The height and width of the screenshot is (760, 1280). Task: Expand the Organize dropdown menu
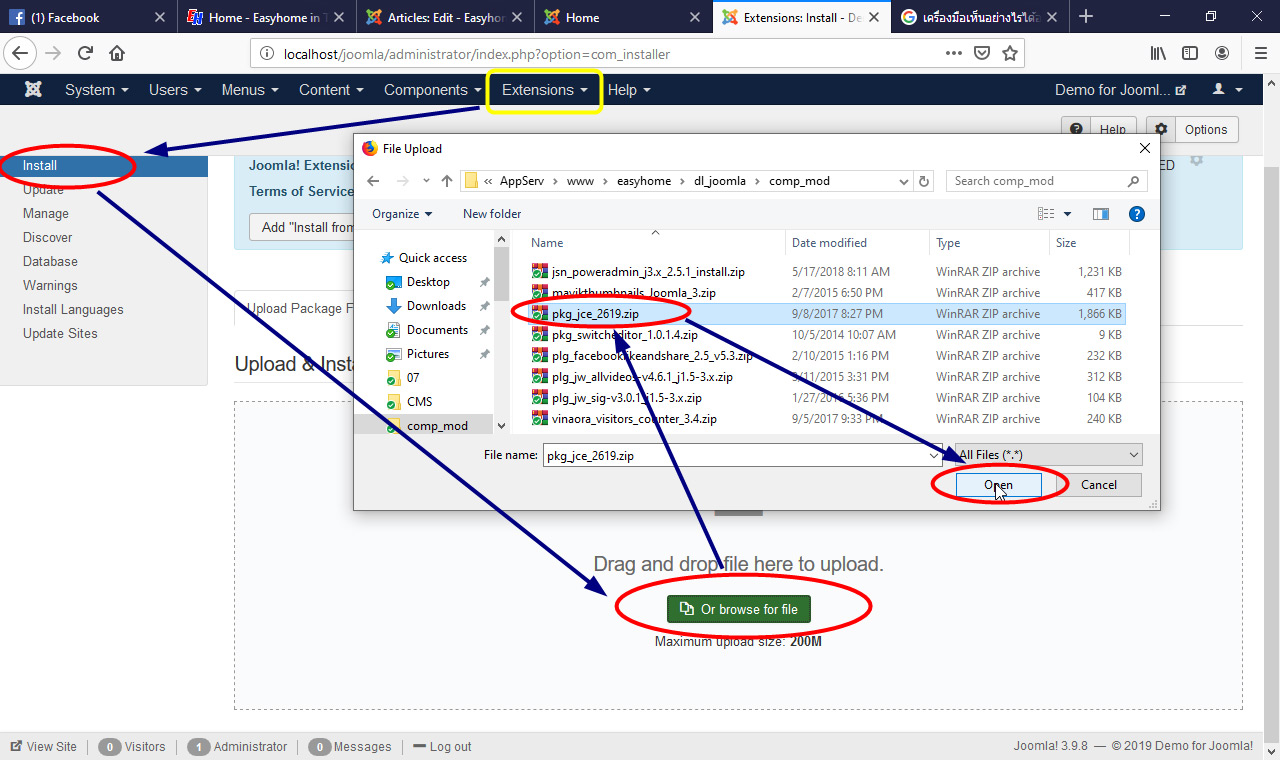click(x=400, y=213)
